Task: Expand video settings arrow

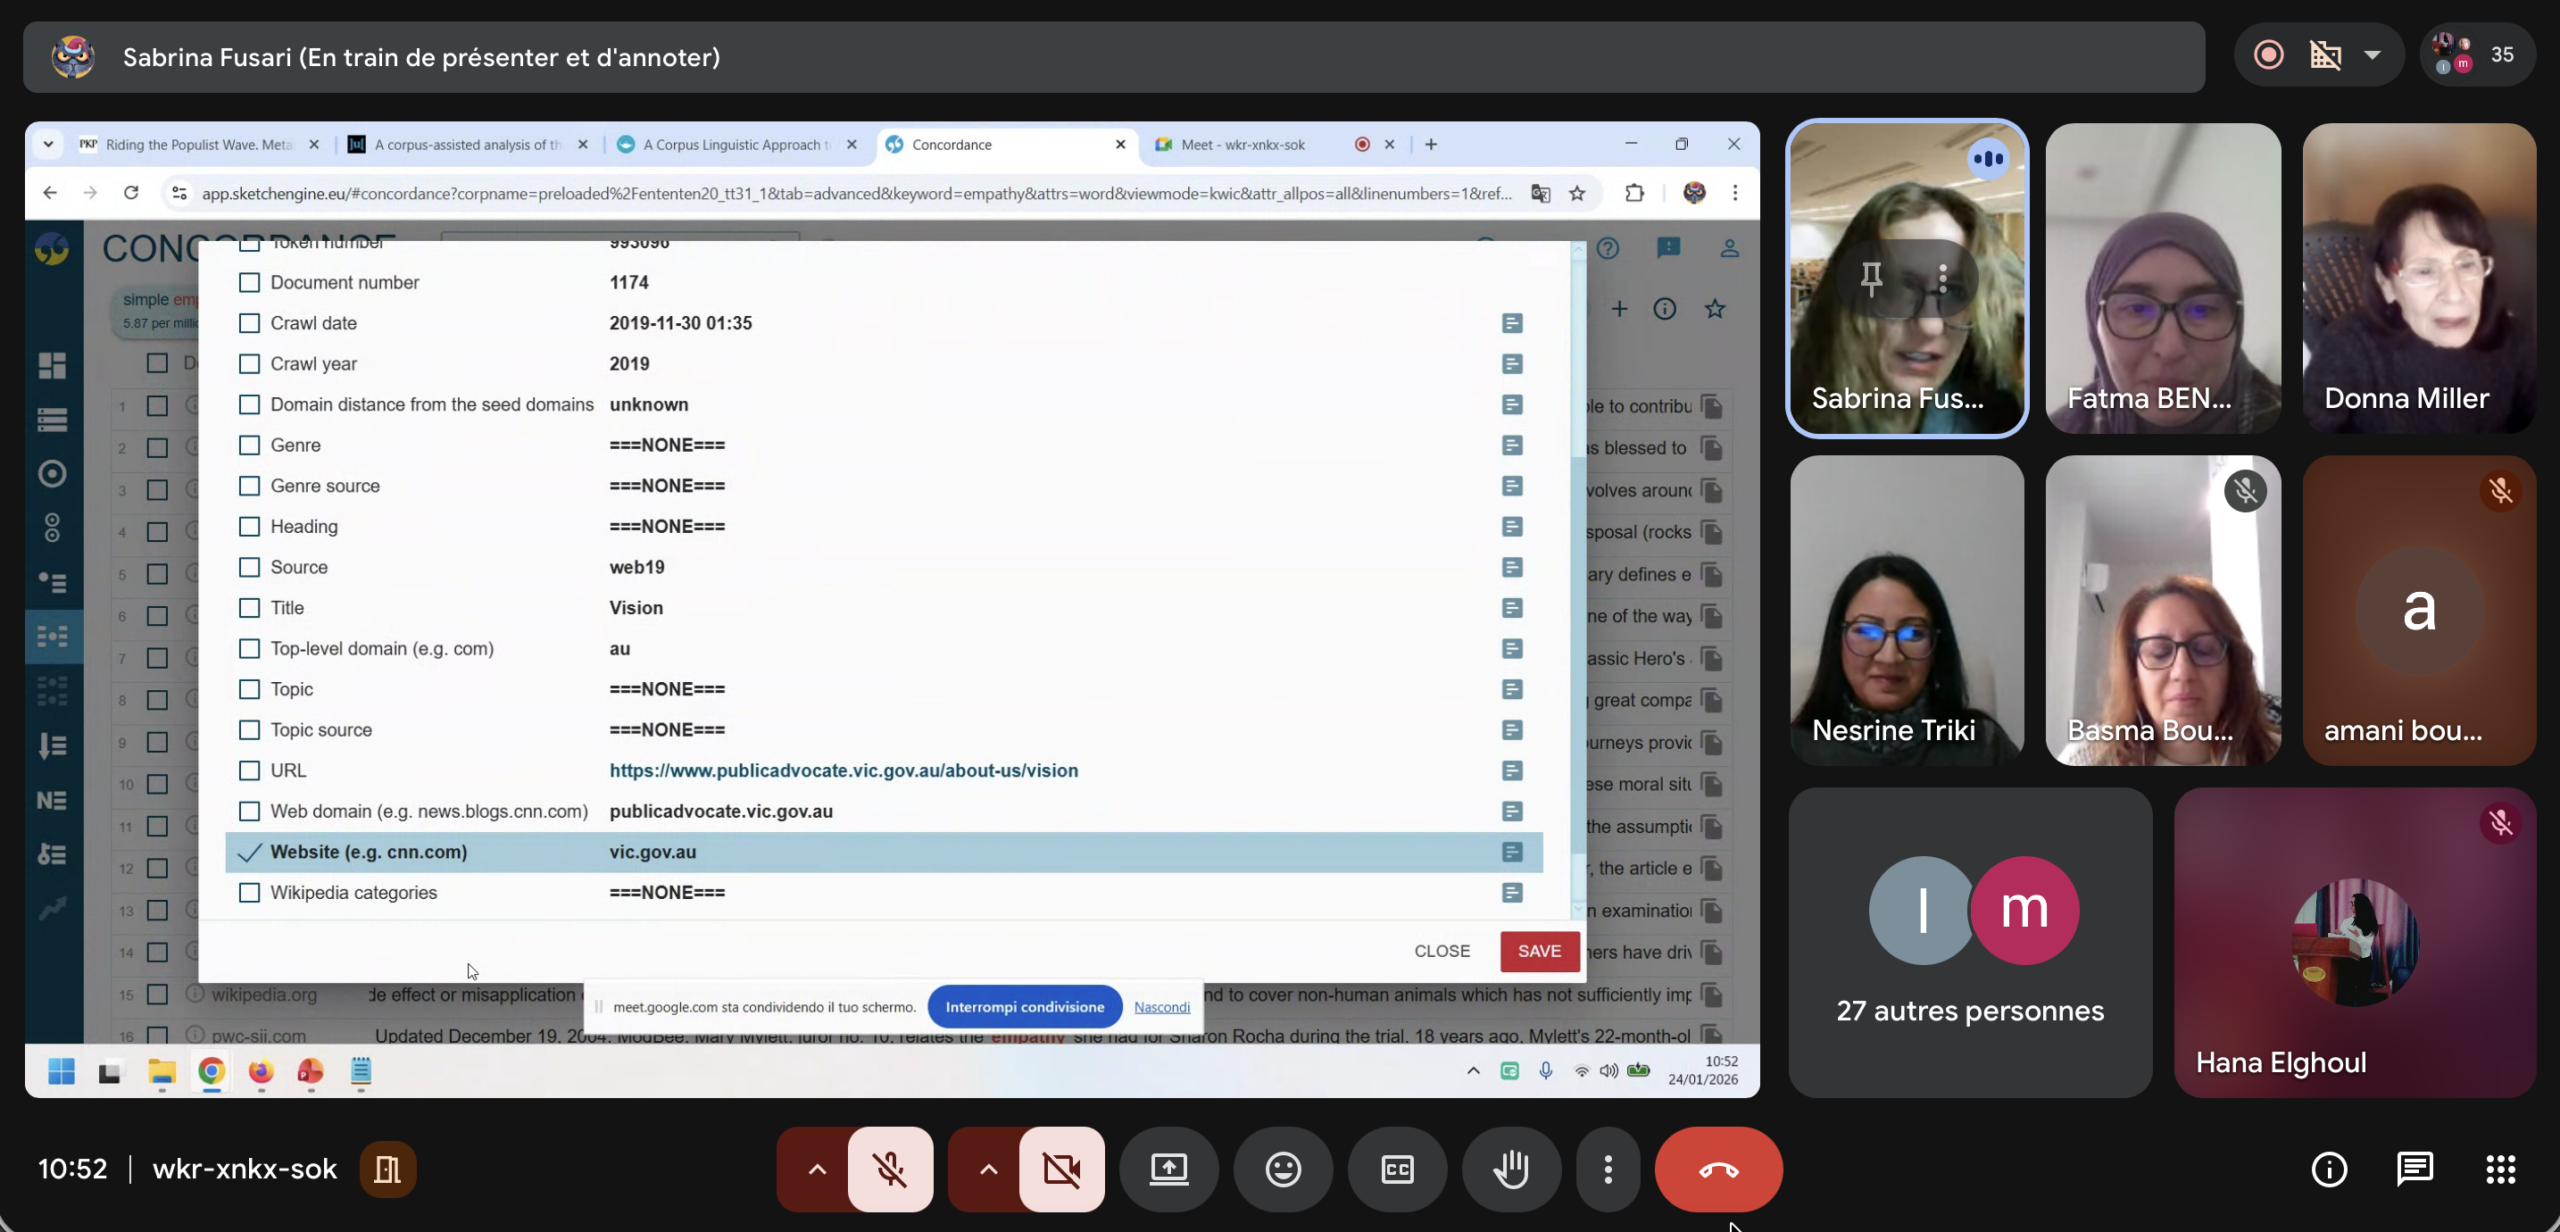Action: (x=988, y=1169)
